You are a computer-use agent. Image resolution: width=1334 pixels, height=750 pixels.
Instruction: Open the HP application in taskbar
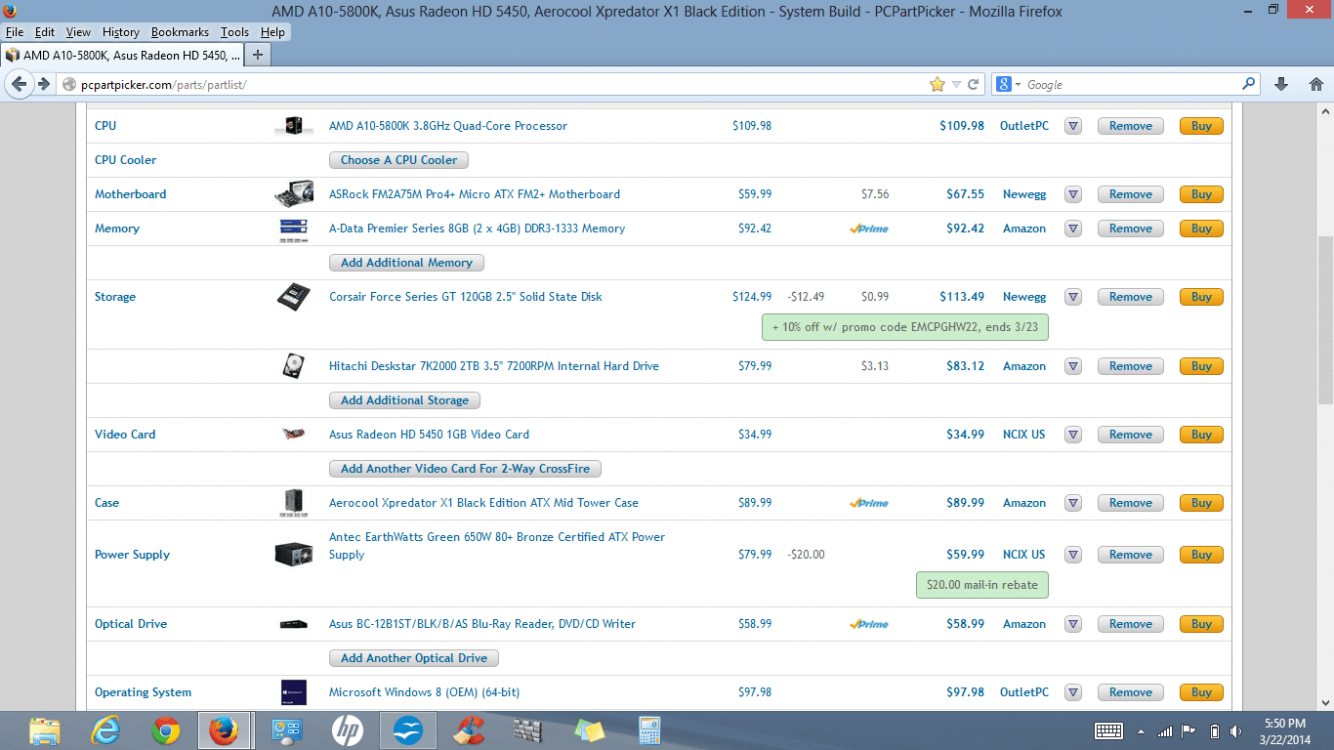[x=347, y=731]
